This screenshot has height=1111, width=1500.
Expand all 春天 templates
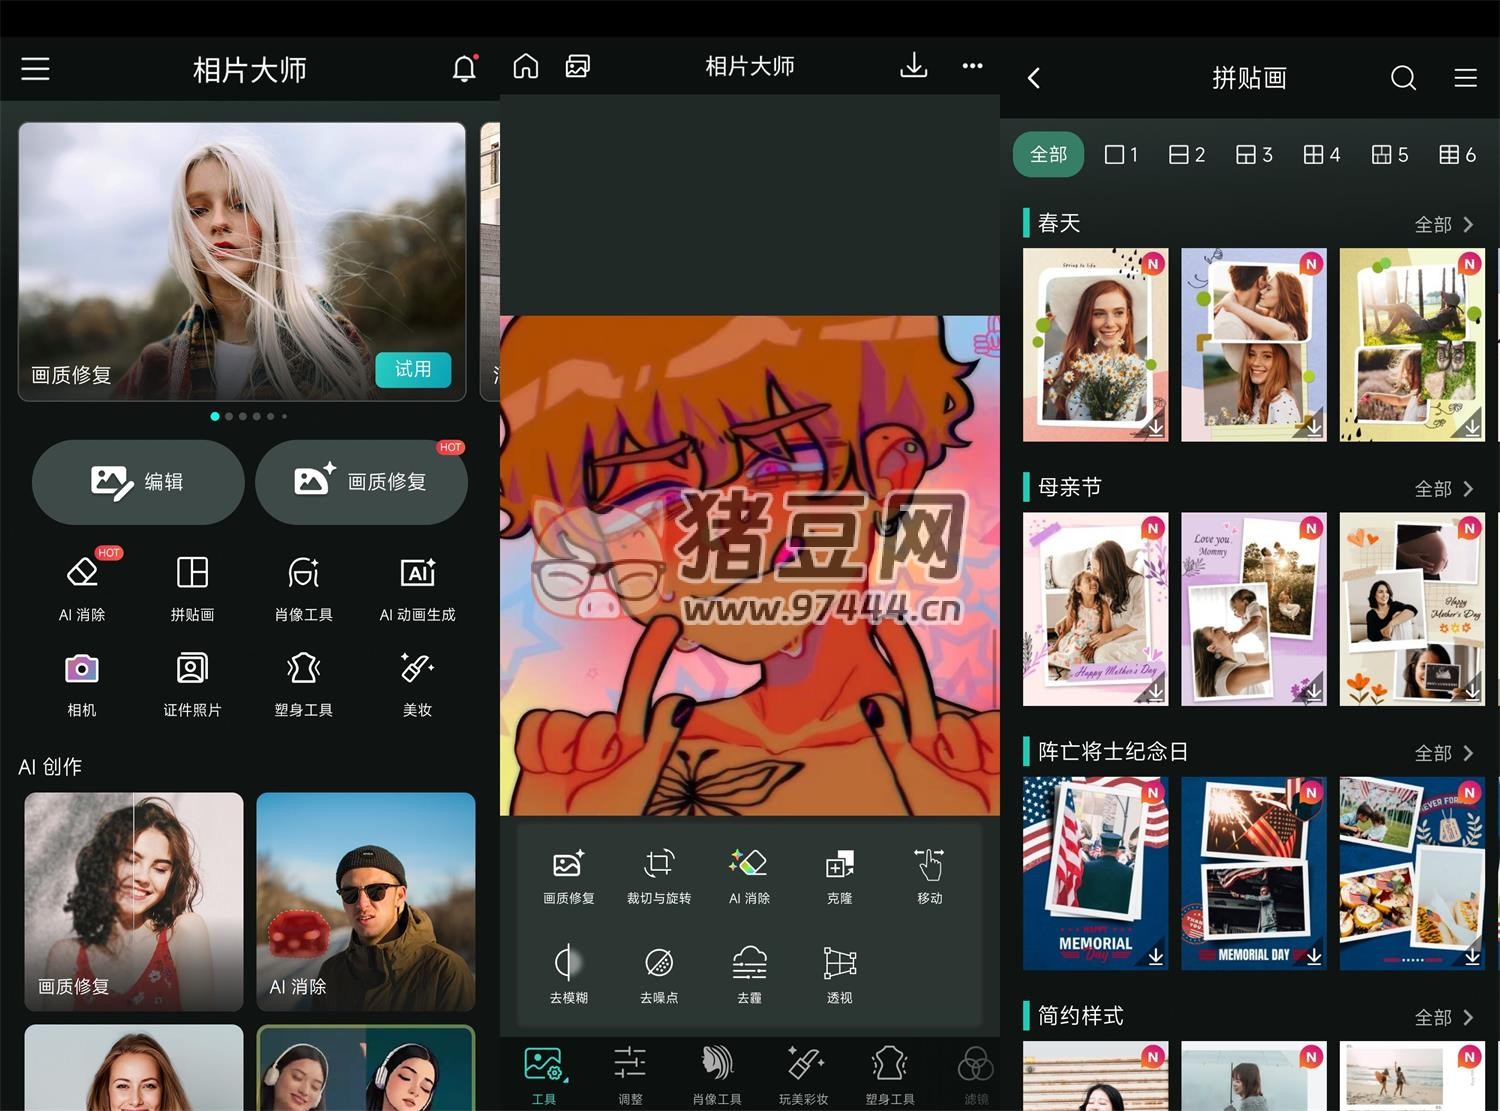(x=1443, y=224)
